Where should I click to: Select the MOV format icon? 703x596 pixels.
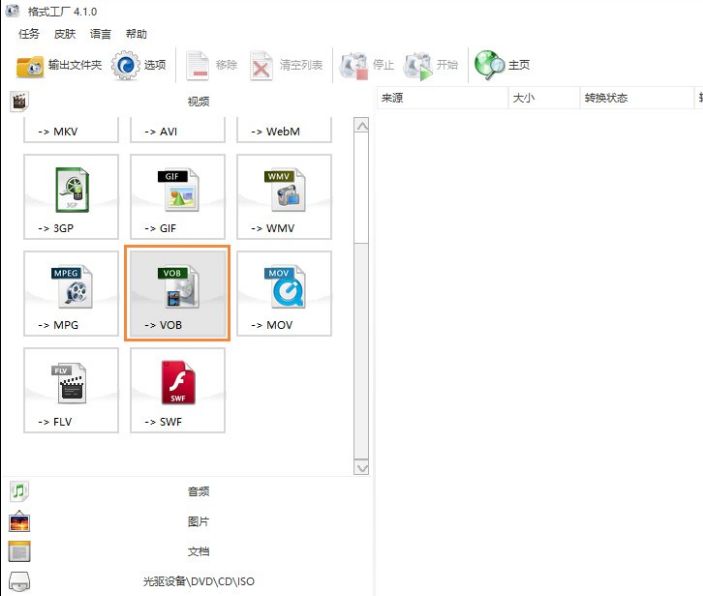pos(283,294)
